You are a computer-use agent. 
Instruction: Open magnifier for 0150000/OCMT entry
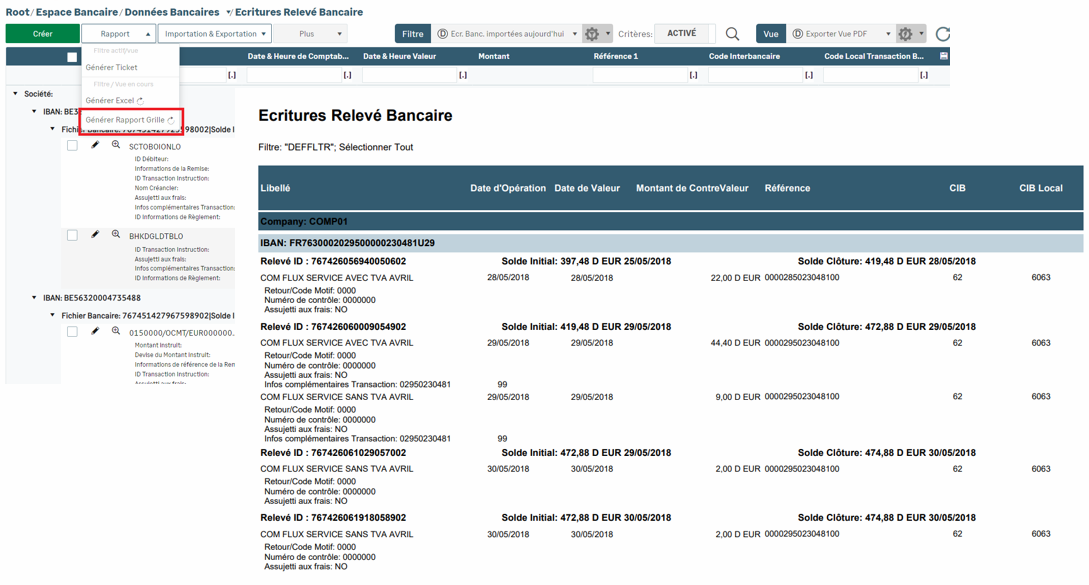[x=116, y=331]
